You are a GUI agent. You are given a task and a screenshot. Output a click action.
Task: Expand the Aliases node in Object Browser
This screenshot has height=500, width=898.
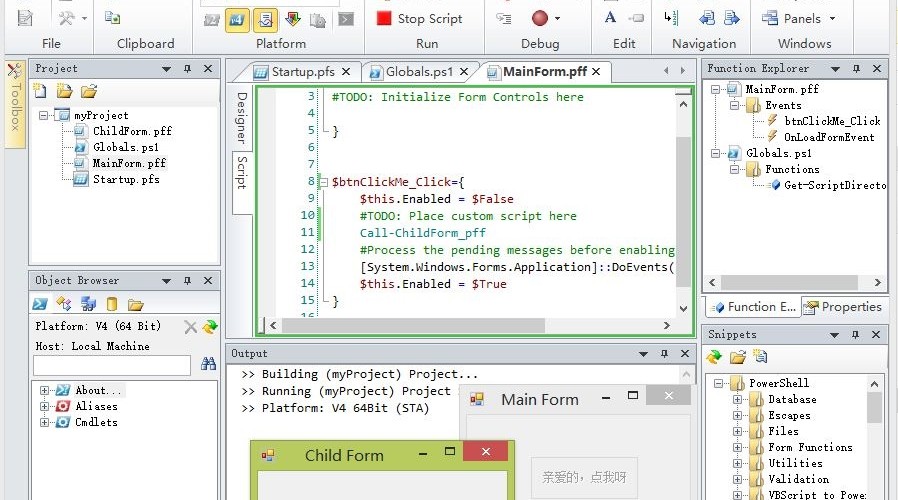pyautogui.click(x=44, y=406)
